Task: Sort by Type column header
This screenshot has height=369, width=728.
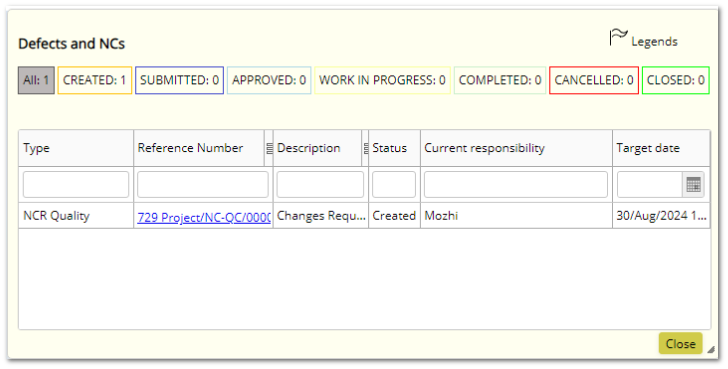Action: coord(76,148)
